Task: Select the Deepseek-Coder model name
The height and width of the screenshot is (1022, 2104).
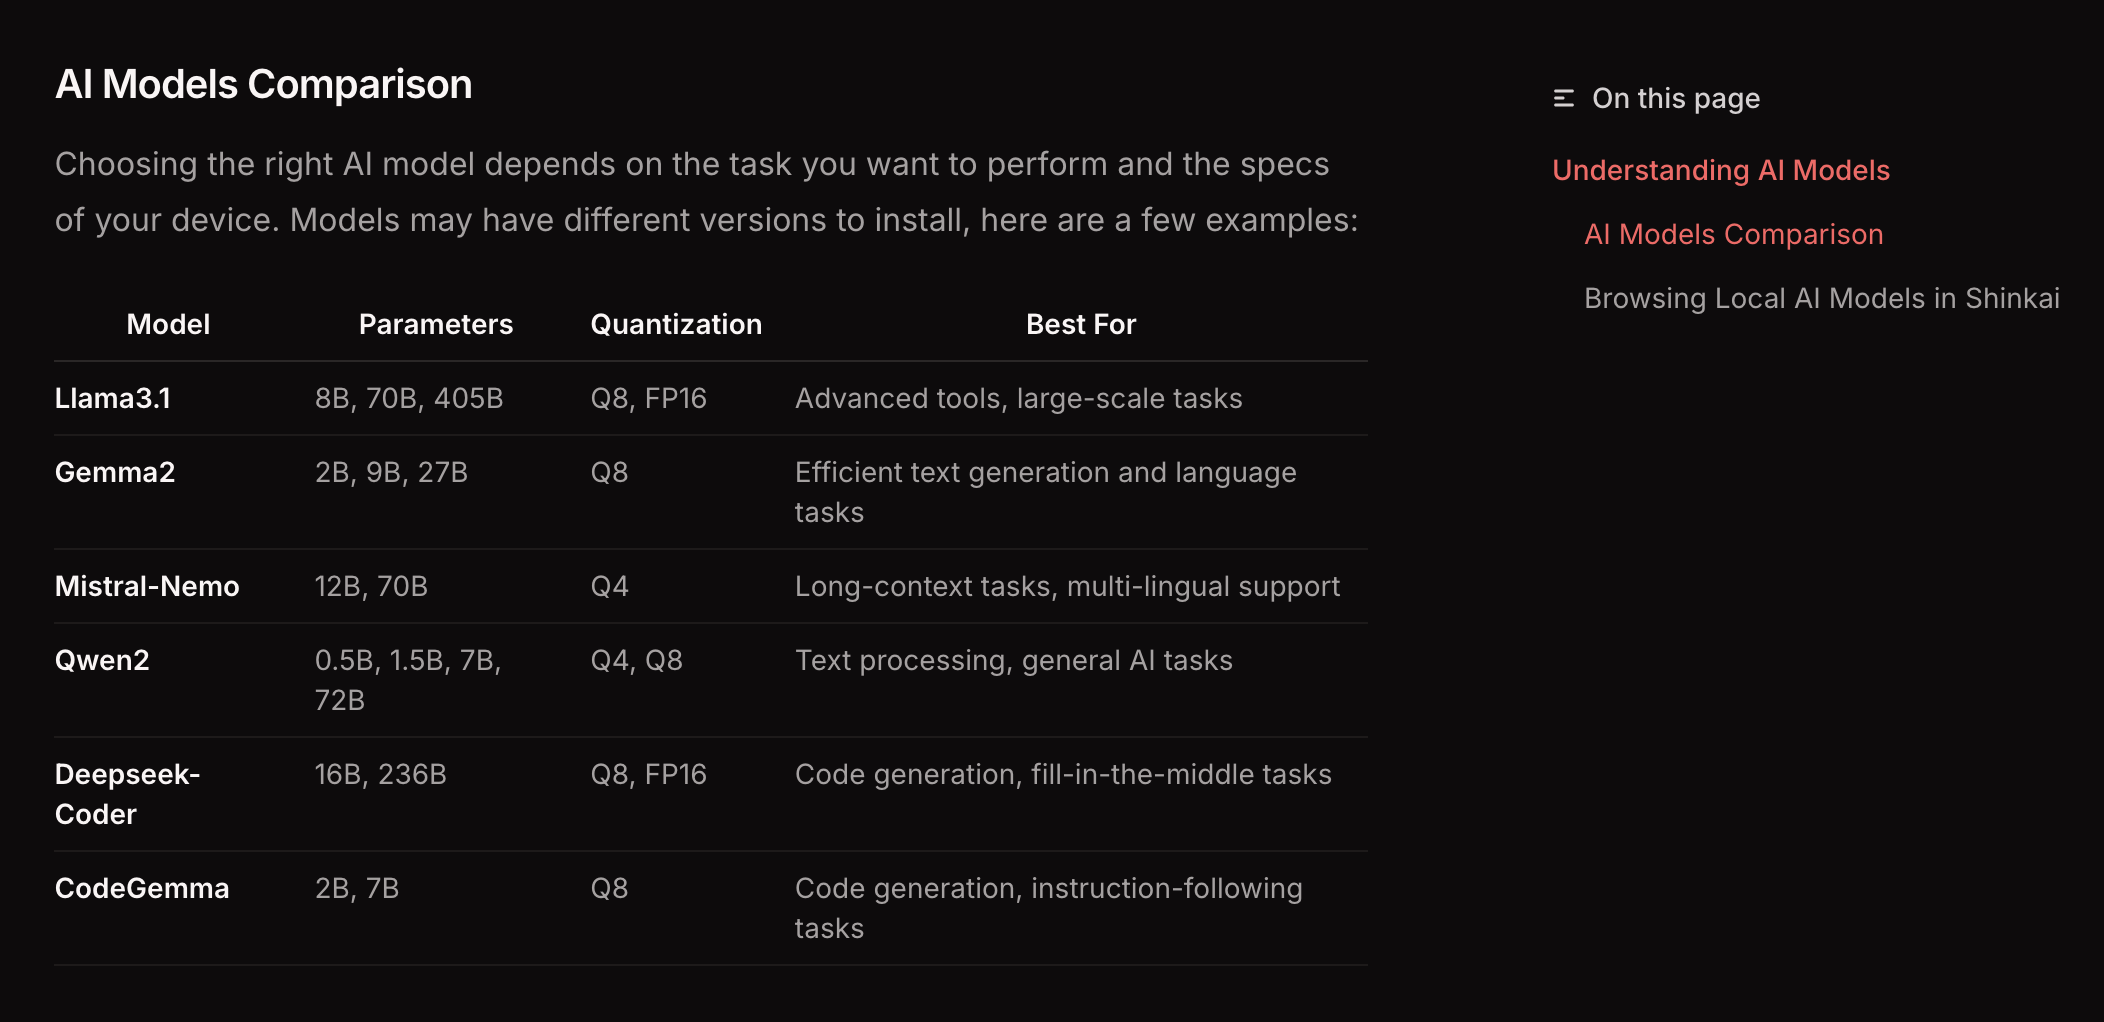Action: [128, 794]
